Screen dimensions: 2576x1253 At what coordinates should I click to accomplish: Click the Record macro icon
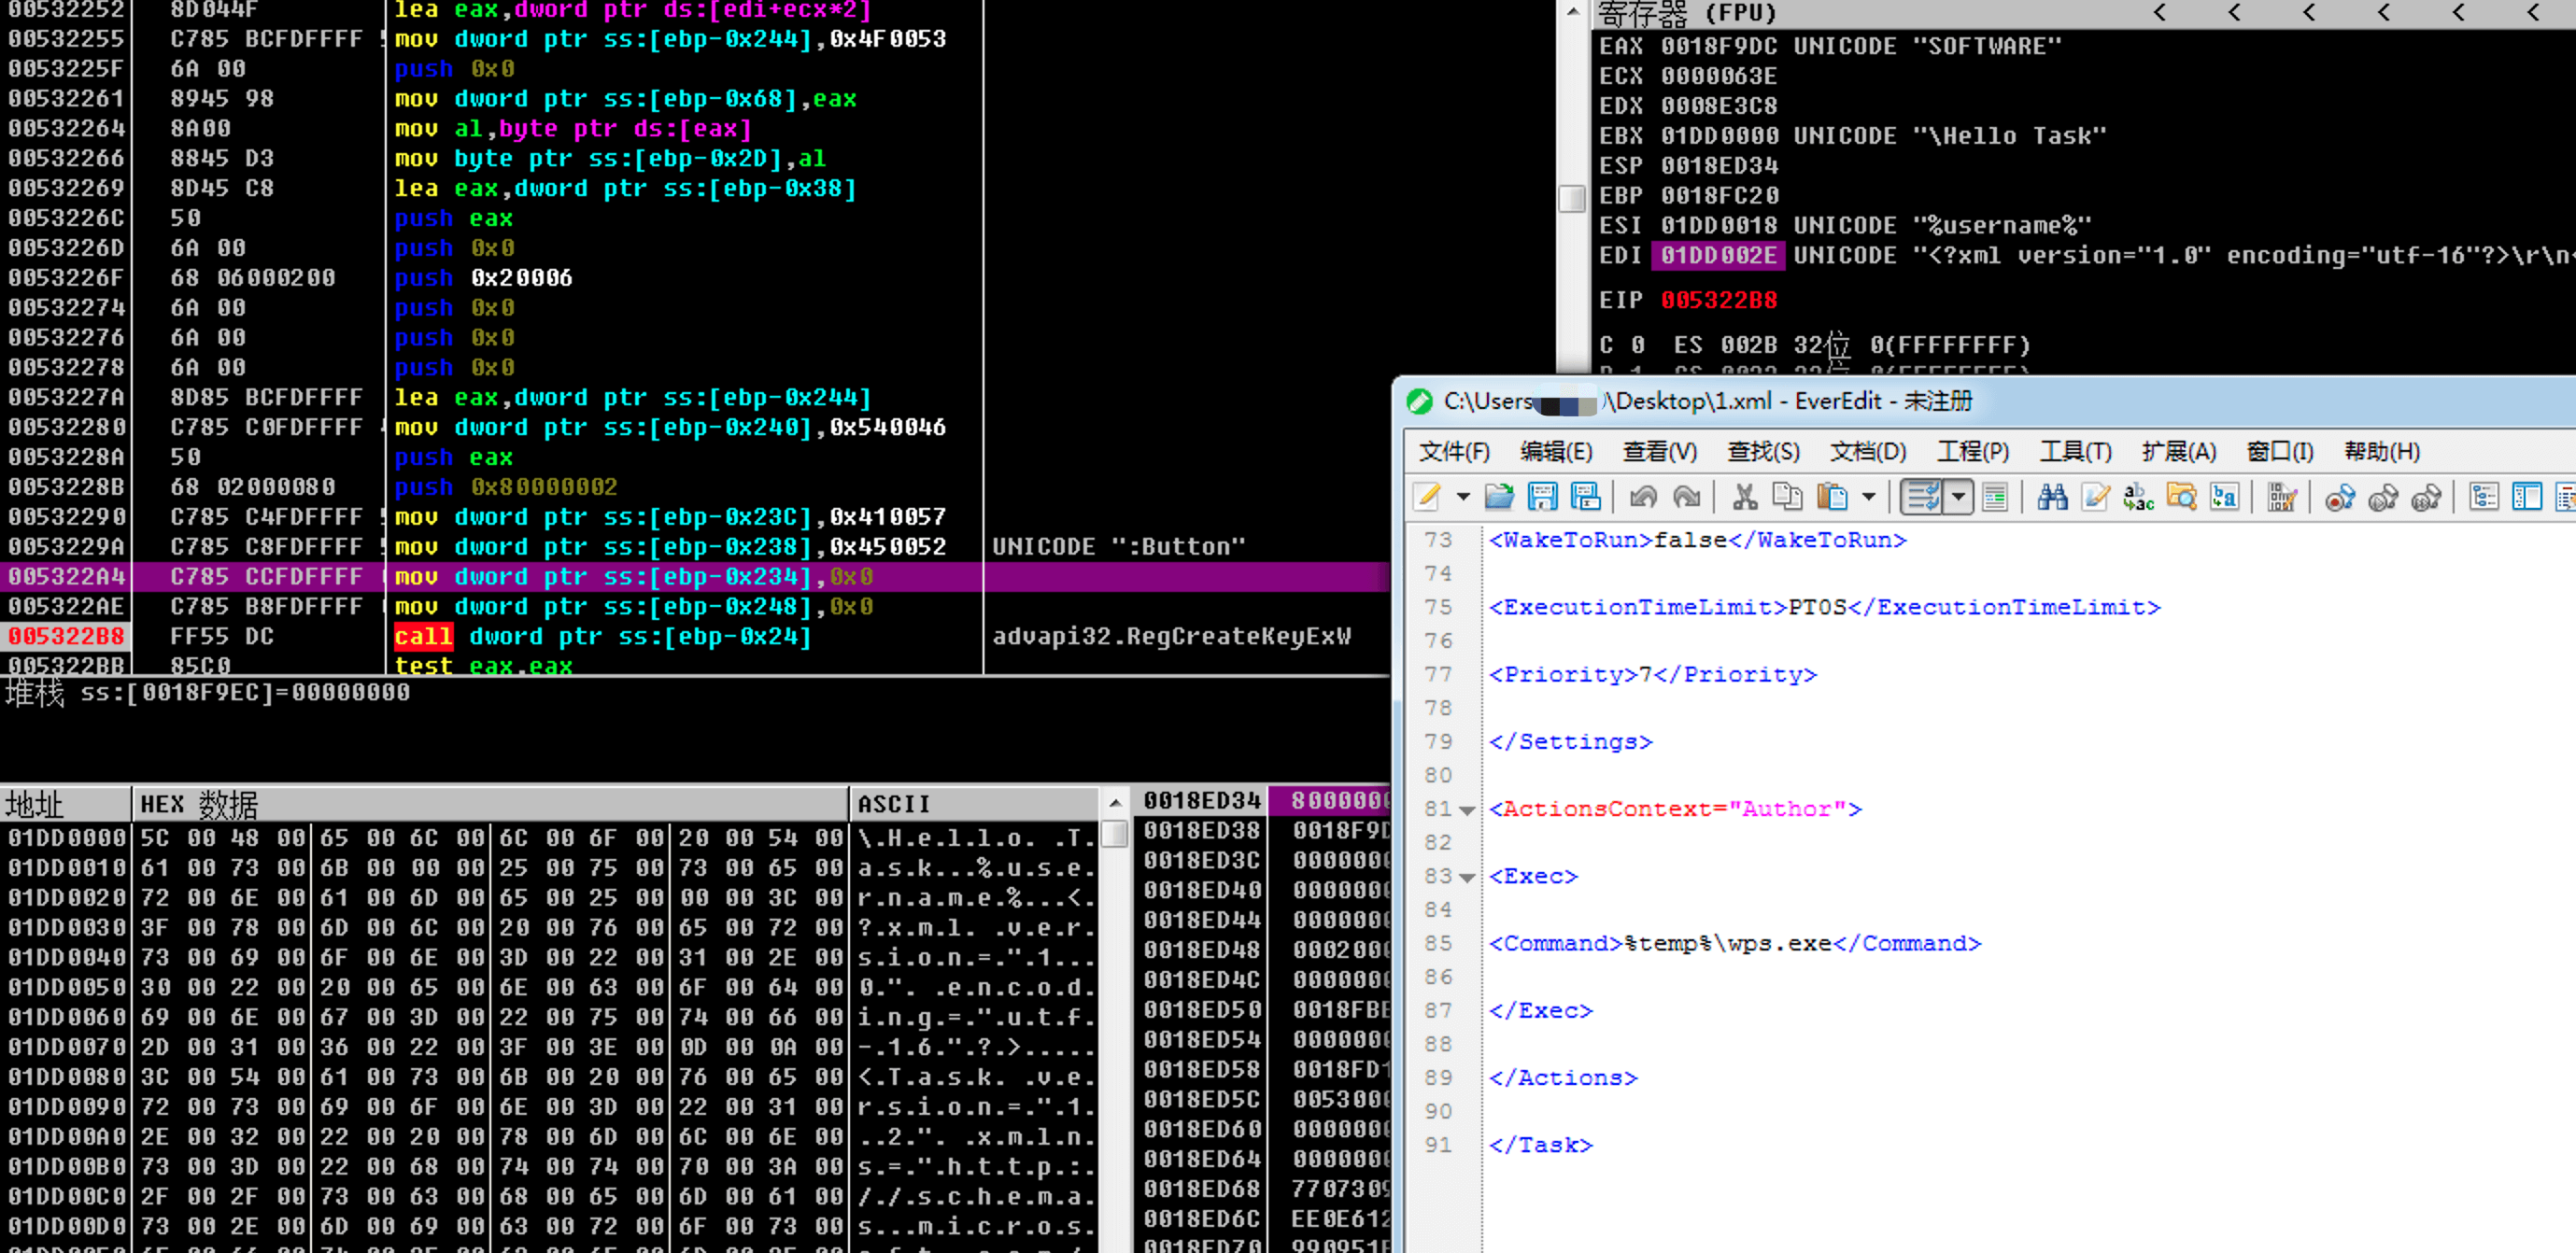2339,496
